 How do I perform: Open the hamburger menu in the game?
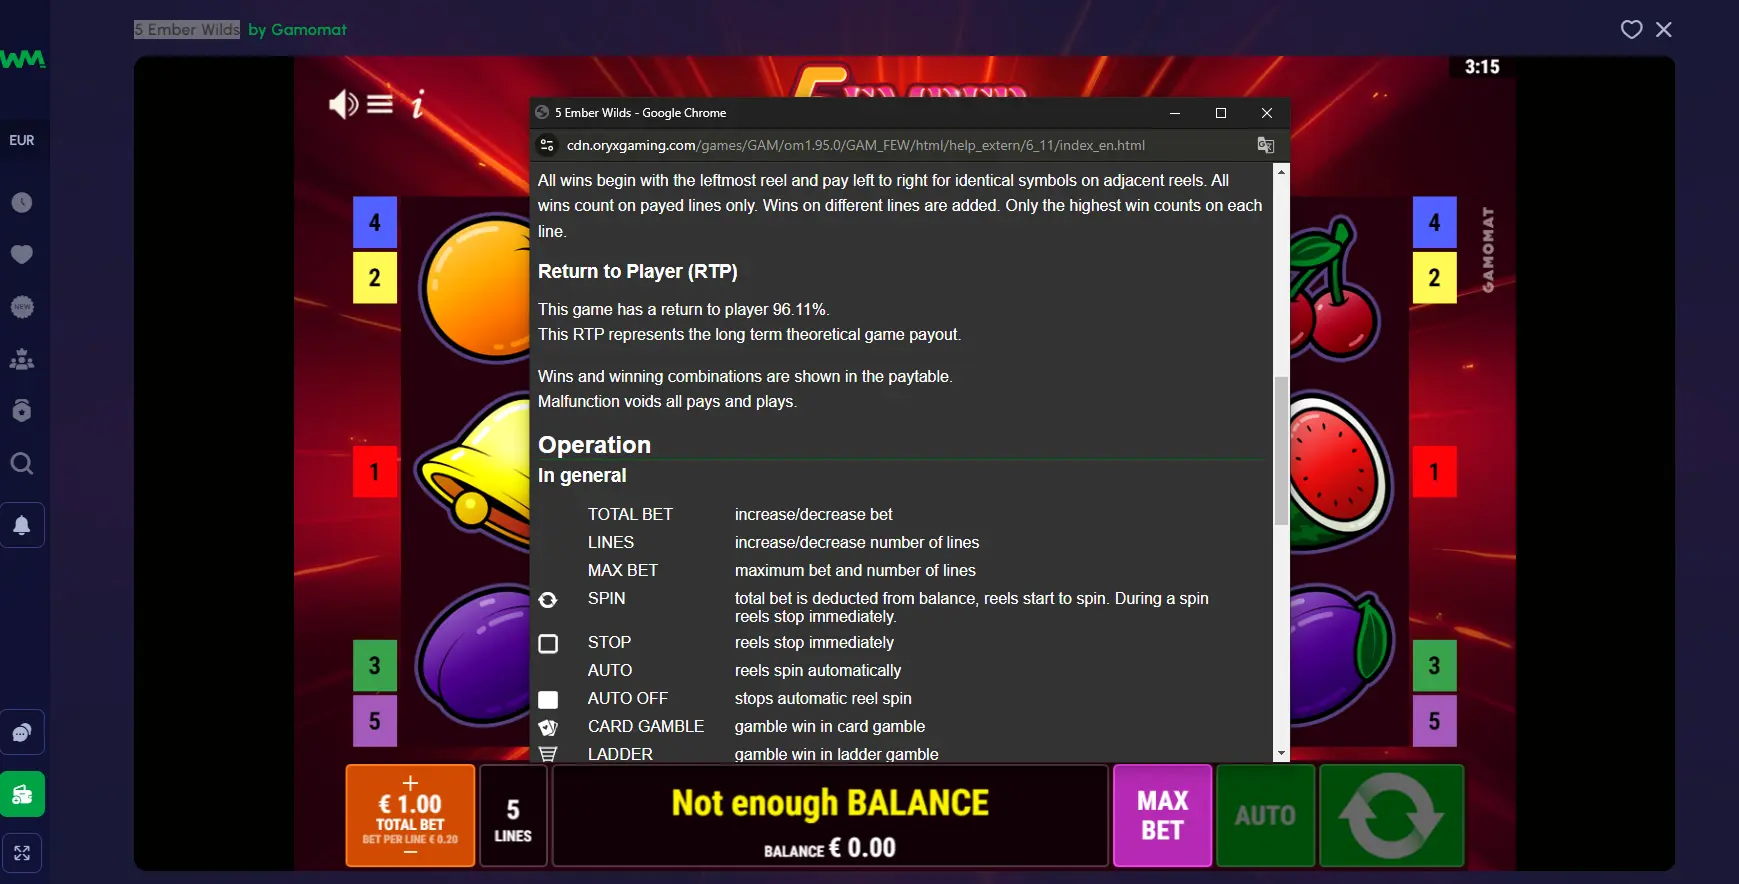tap(380, 104)
